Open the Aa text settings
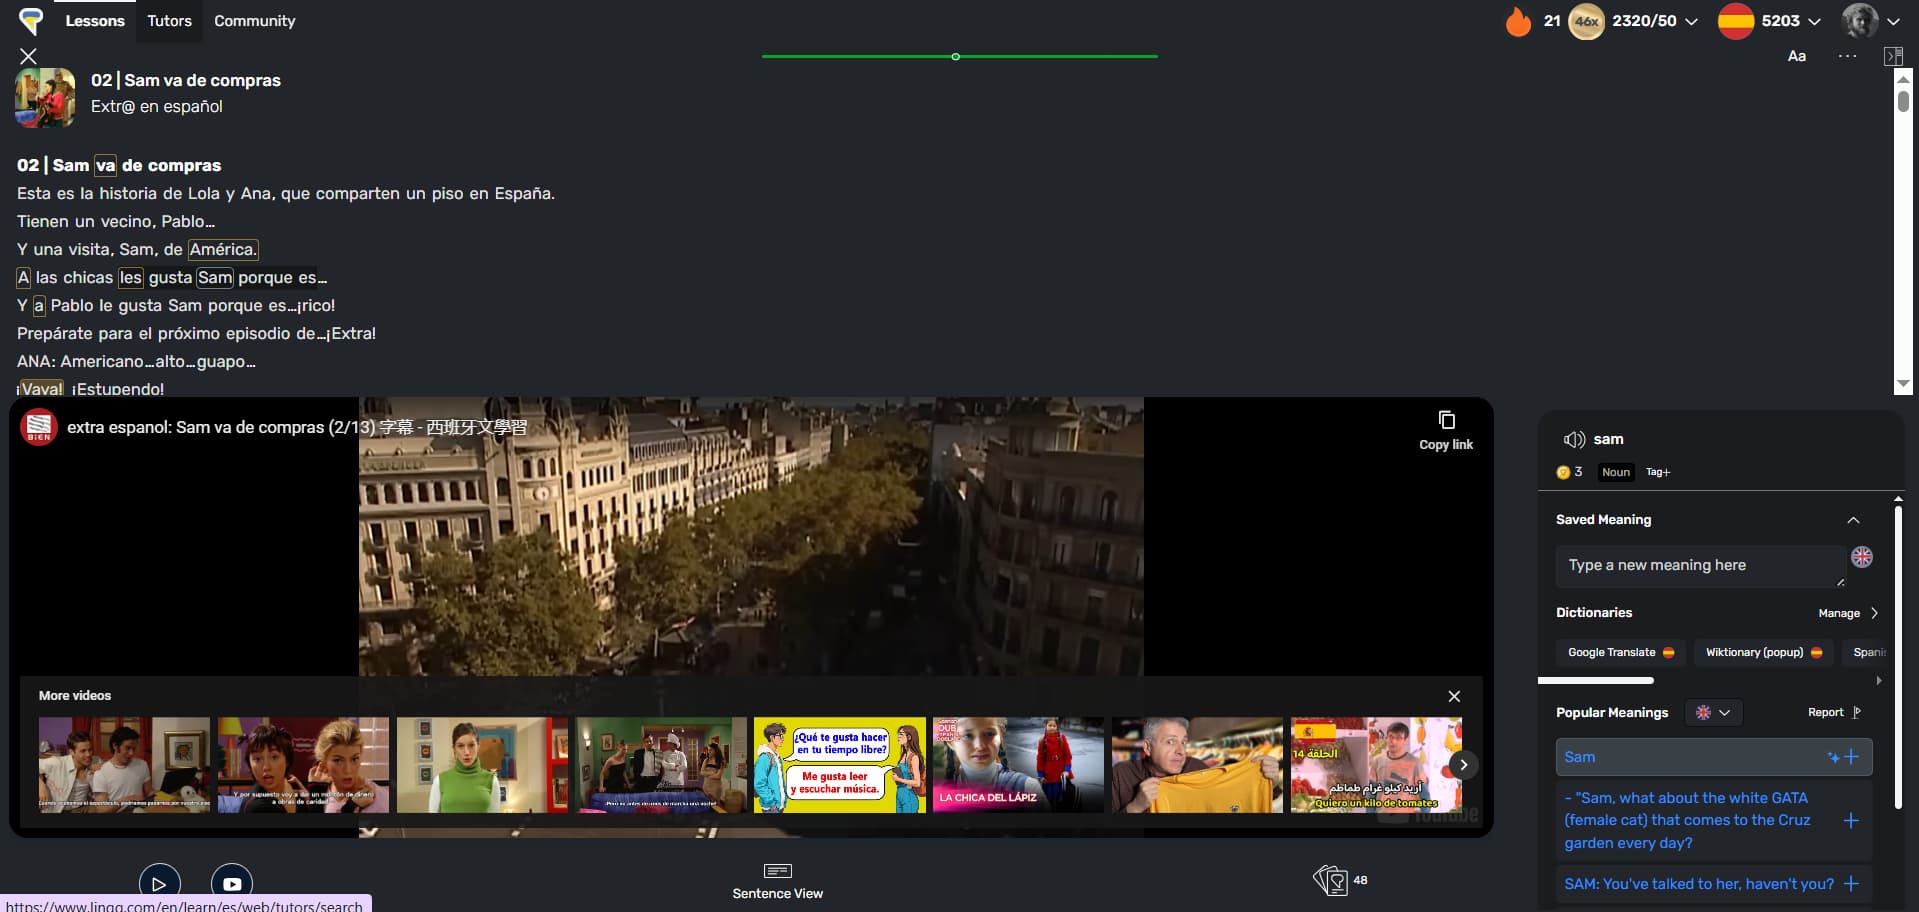1919x912 pixels. click(1797, 56)
